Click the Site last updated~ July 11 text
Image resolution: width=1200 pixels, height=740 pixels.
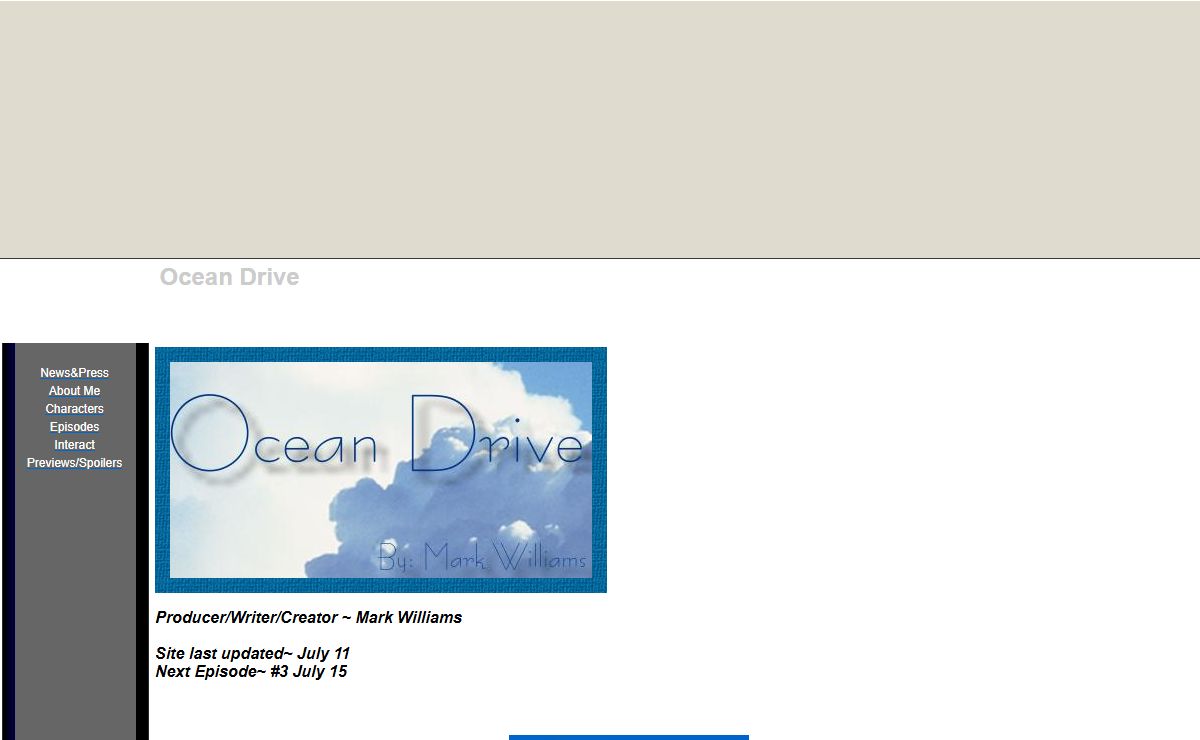coord(253,654)
